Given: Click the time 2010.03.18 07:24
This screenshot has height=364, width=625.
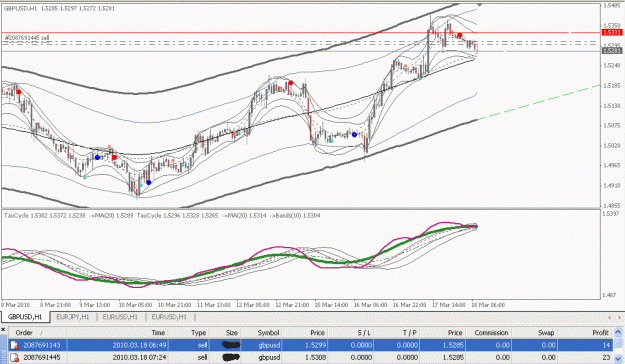Looking at the screenshot, I should 140,358.
